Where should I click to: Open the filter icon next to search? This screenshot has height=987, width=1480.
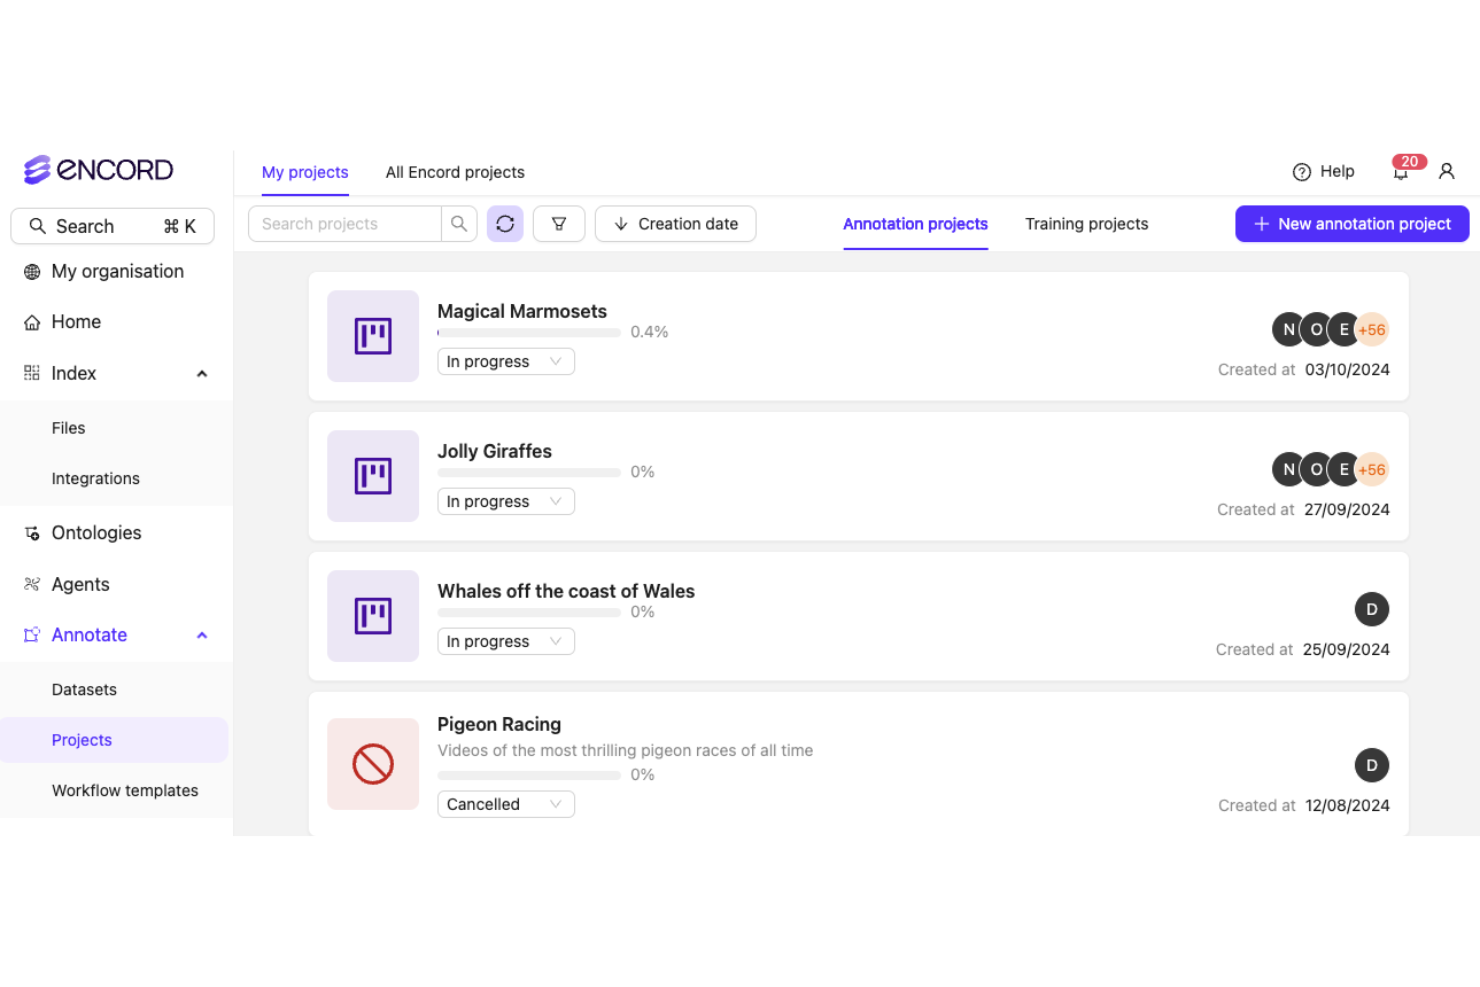pyautogui.click(x=559, y=223)
